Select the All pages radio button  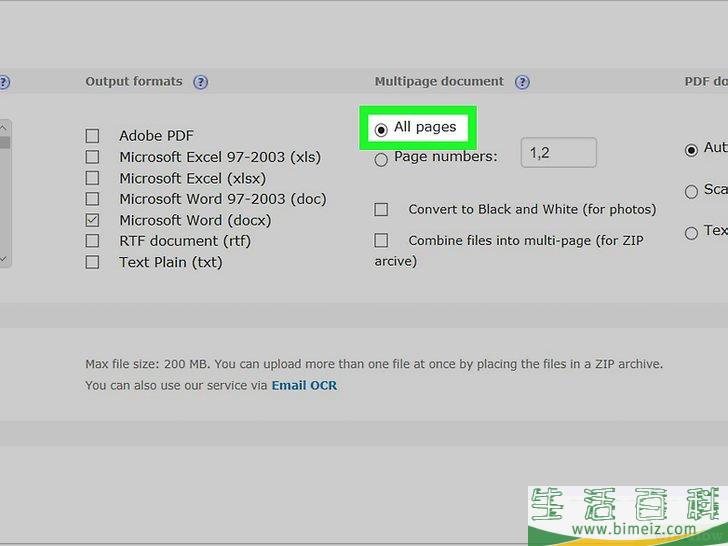pyautogui.click(x=381, y=130)
